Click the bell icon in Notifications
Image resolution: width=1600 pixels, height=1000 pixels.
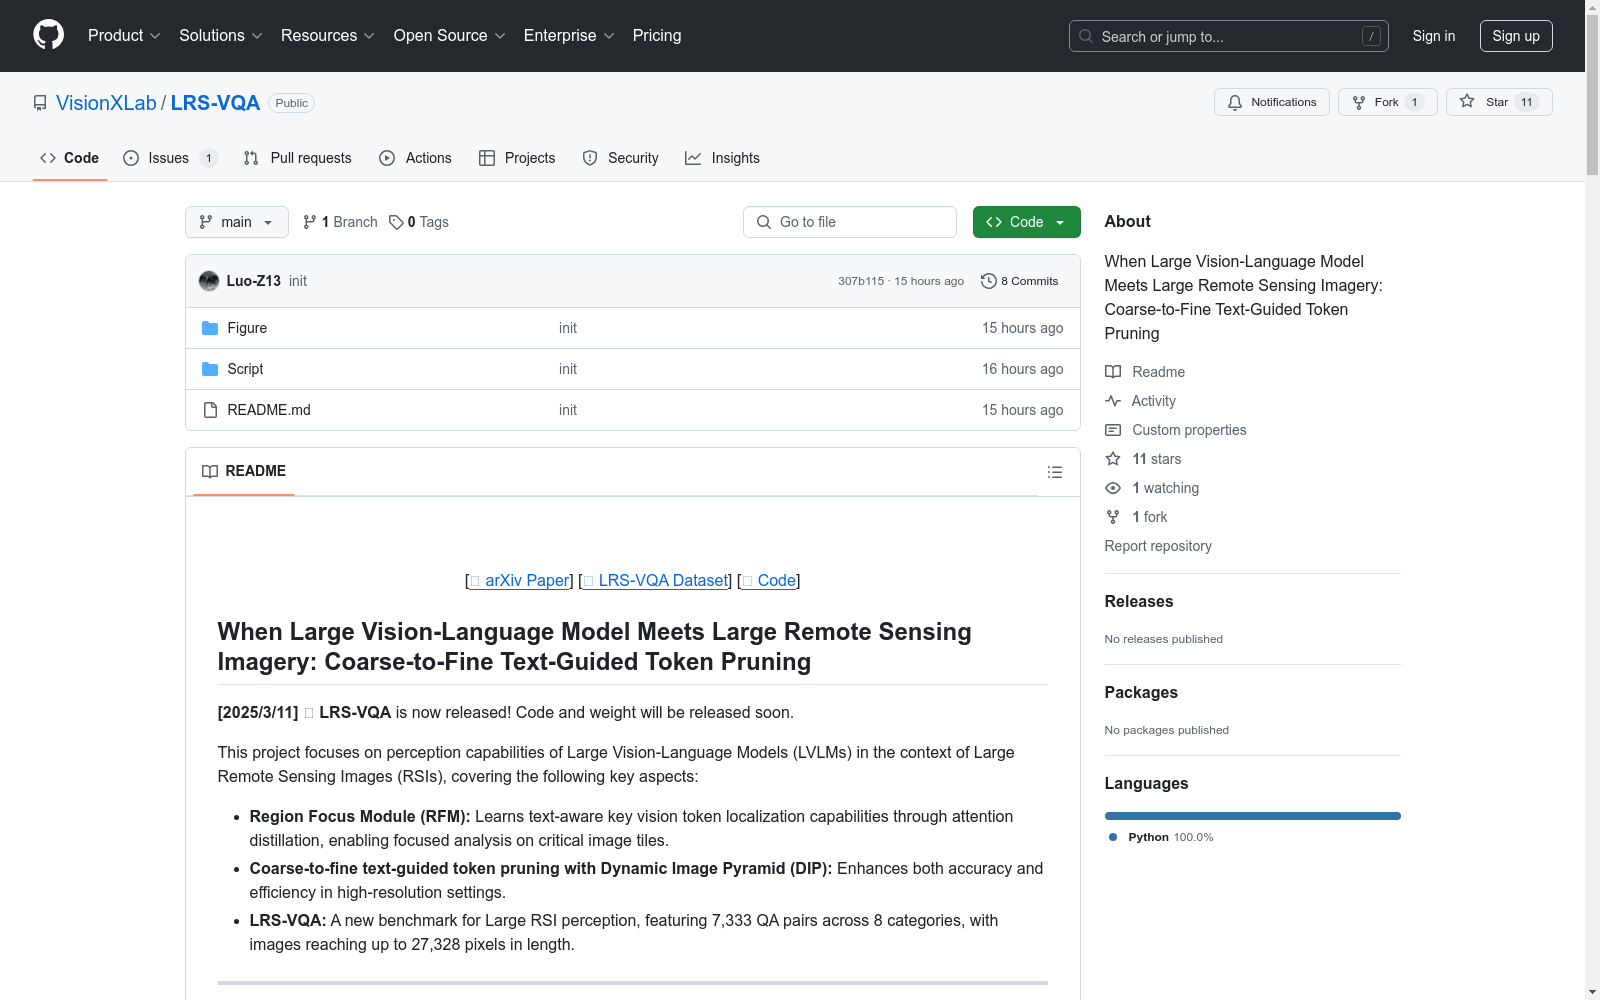click(1235, 102)
